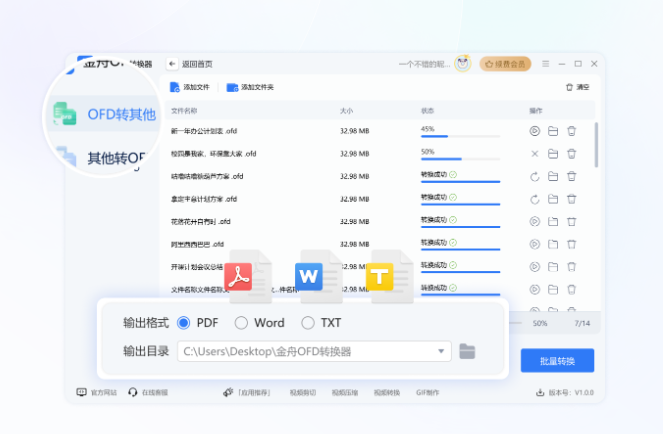This screenshot has height=434, width=663.
Task: Click the 添加文件夹 add folder icon
Action: tap(232, 87)
